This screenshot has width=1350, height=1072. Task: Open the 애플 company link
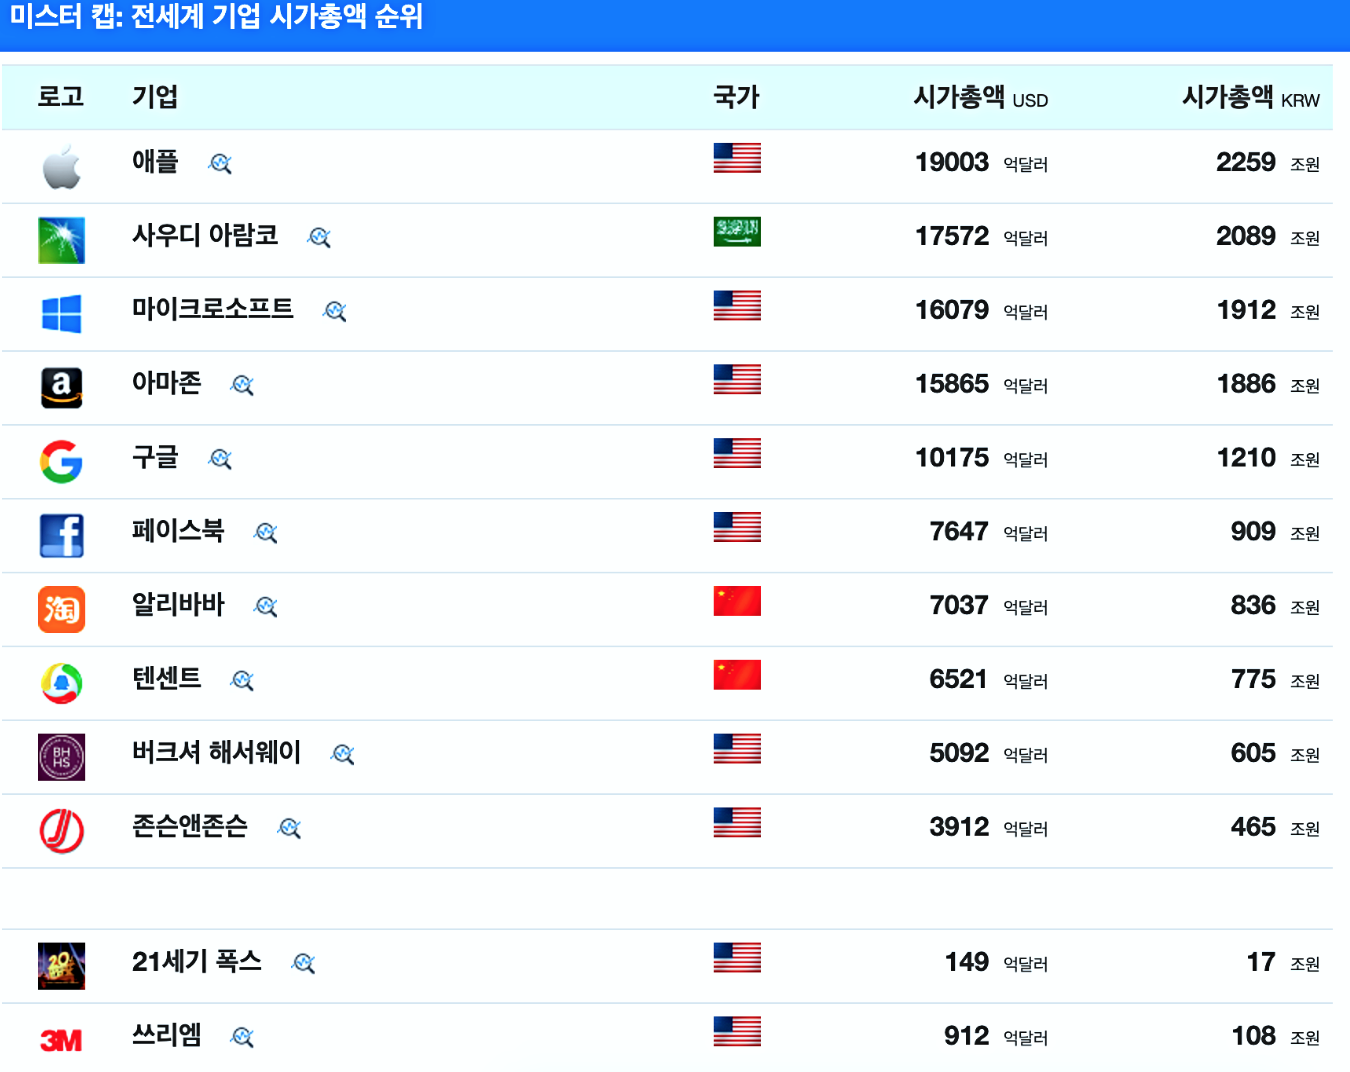tap(155, 161)
